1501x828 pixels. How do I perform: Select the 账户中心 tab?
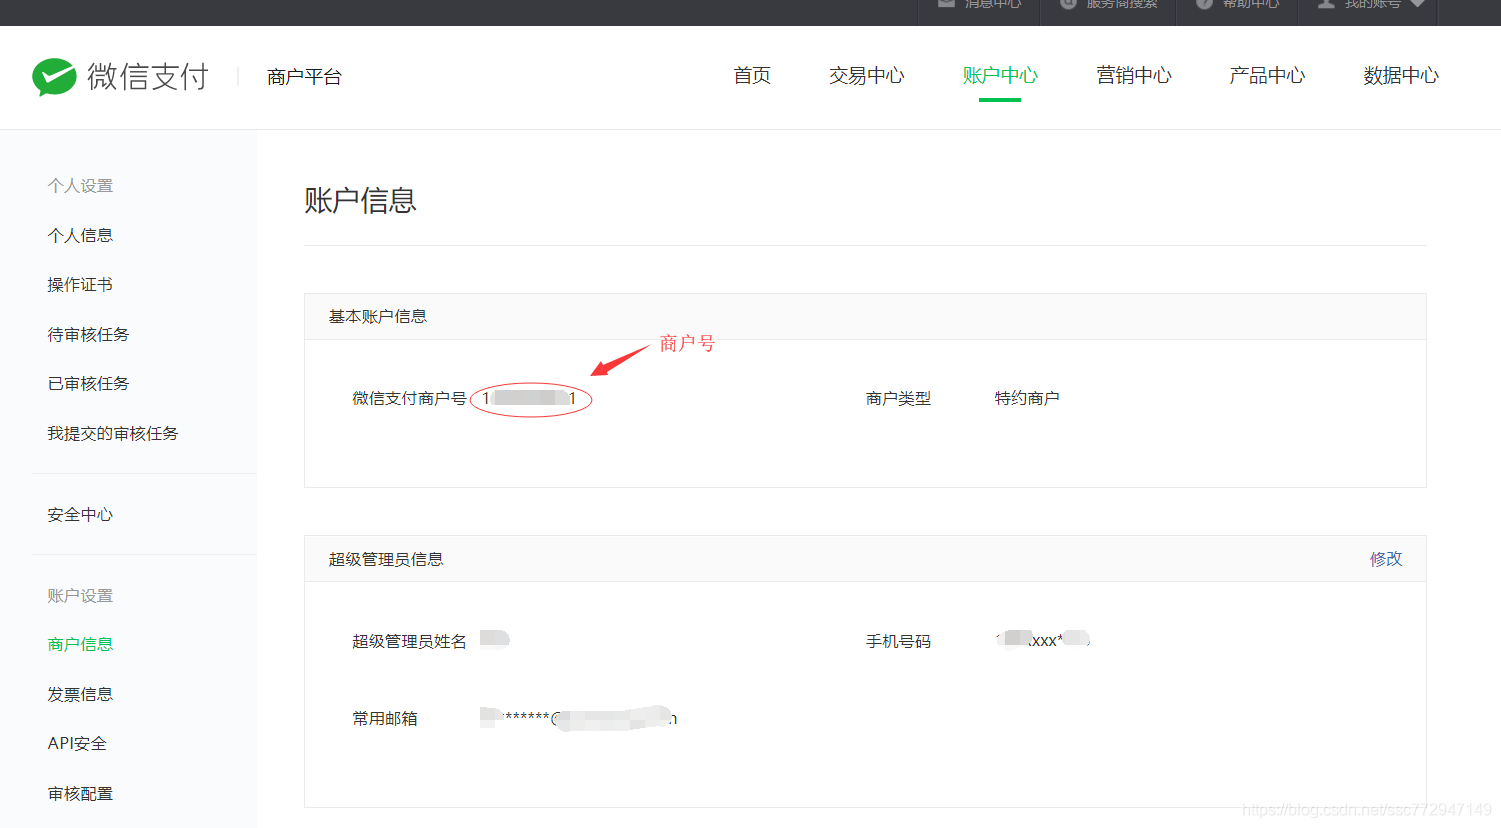click(x=1000, y=75)
